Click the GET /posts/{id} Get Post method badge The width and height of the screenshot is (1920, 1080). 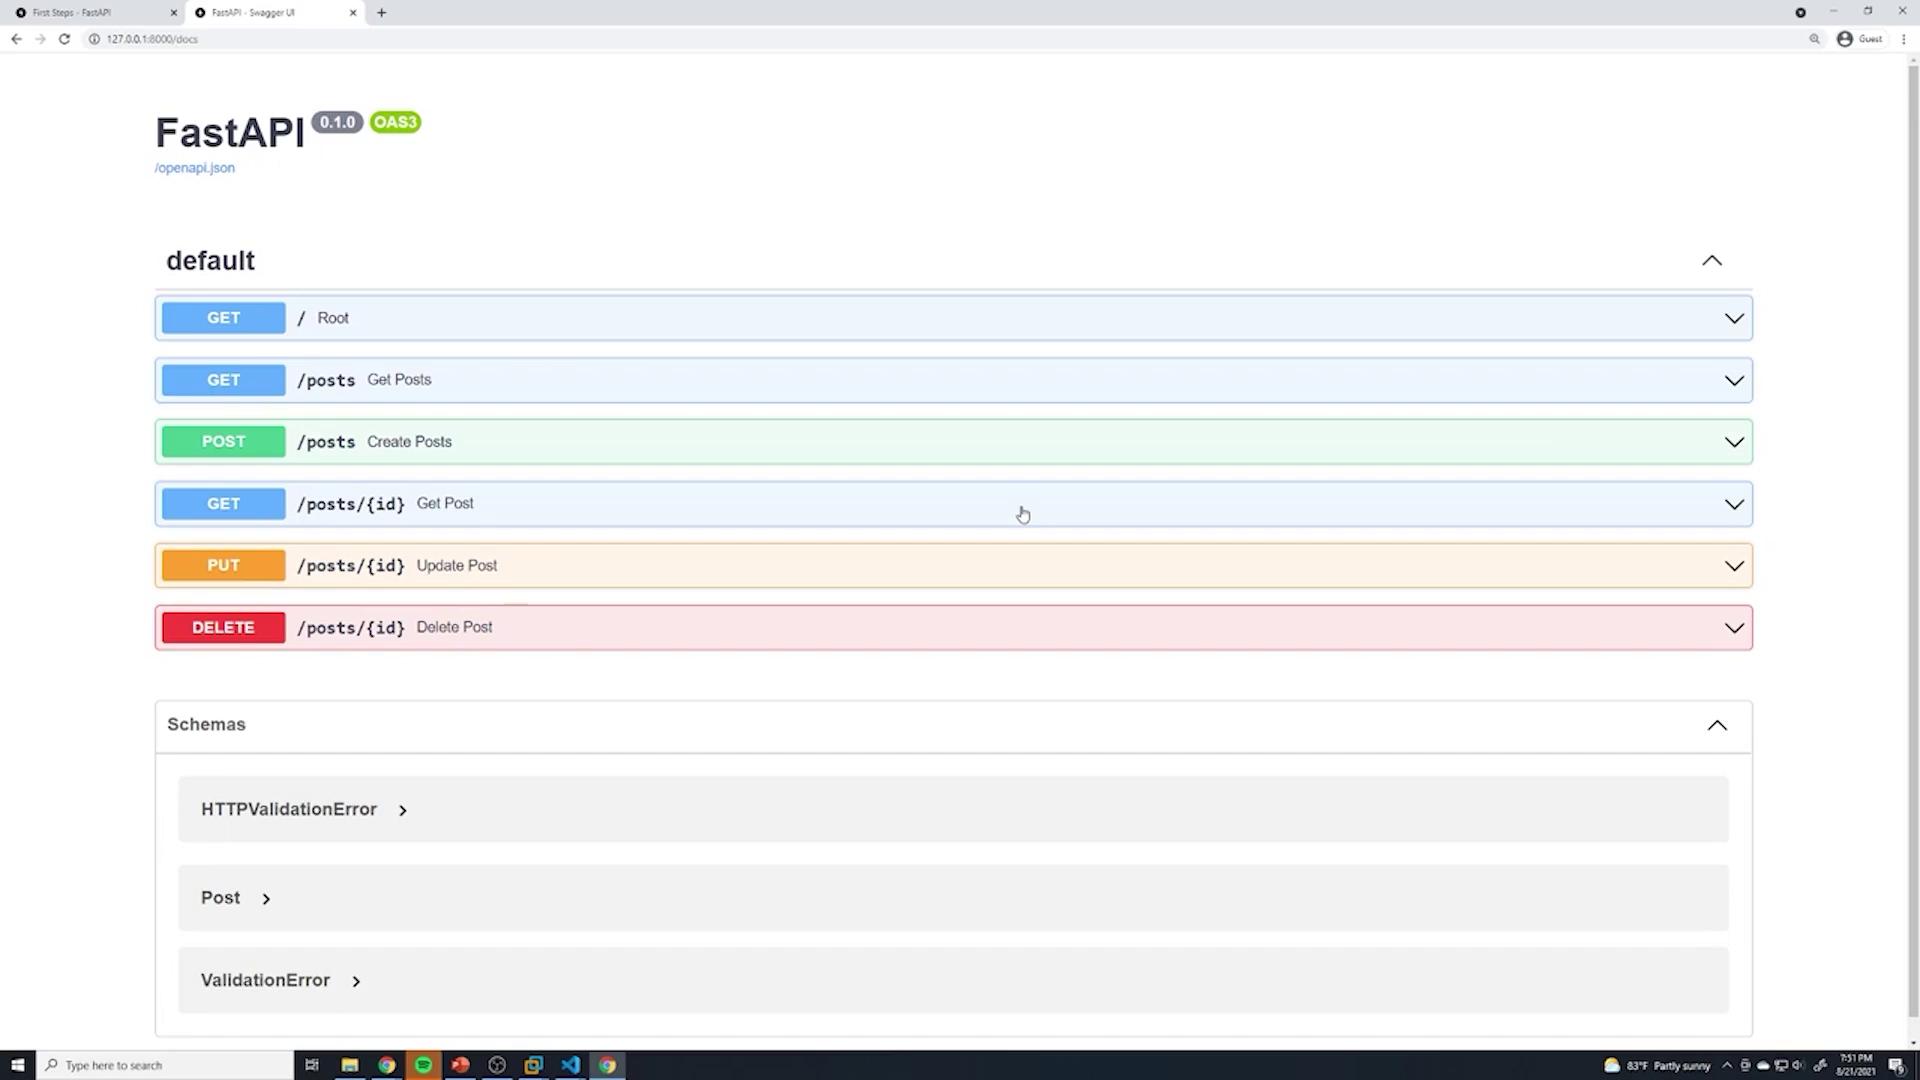click(x=223, y=504)
